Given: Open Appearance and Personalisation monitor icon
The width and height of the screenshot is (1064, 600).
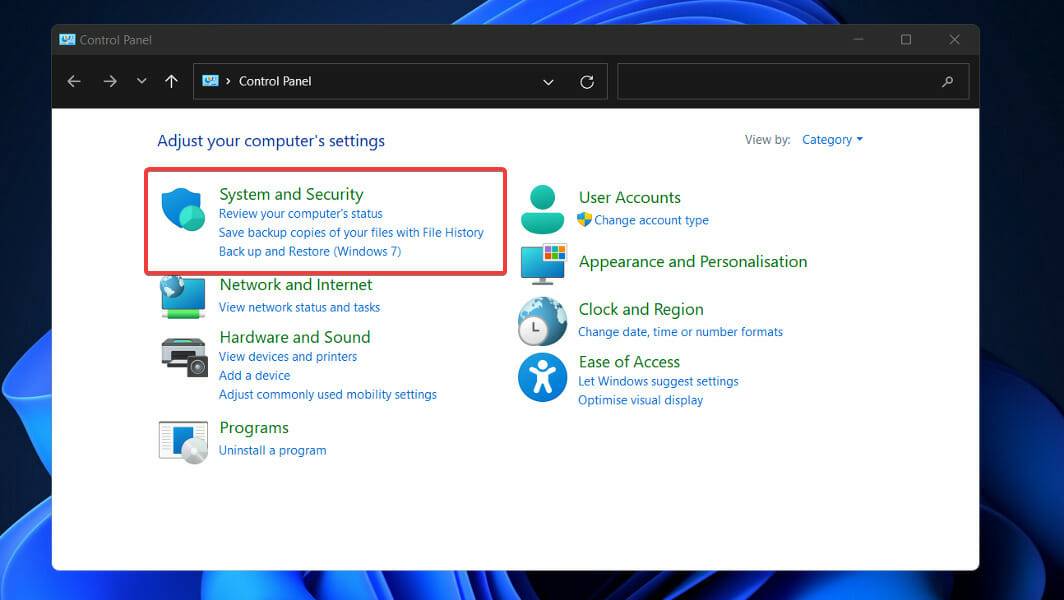Looking at the screenshot, I should pyautogui.click(x=542, y=266).
